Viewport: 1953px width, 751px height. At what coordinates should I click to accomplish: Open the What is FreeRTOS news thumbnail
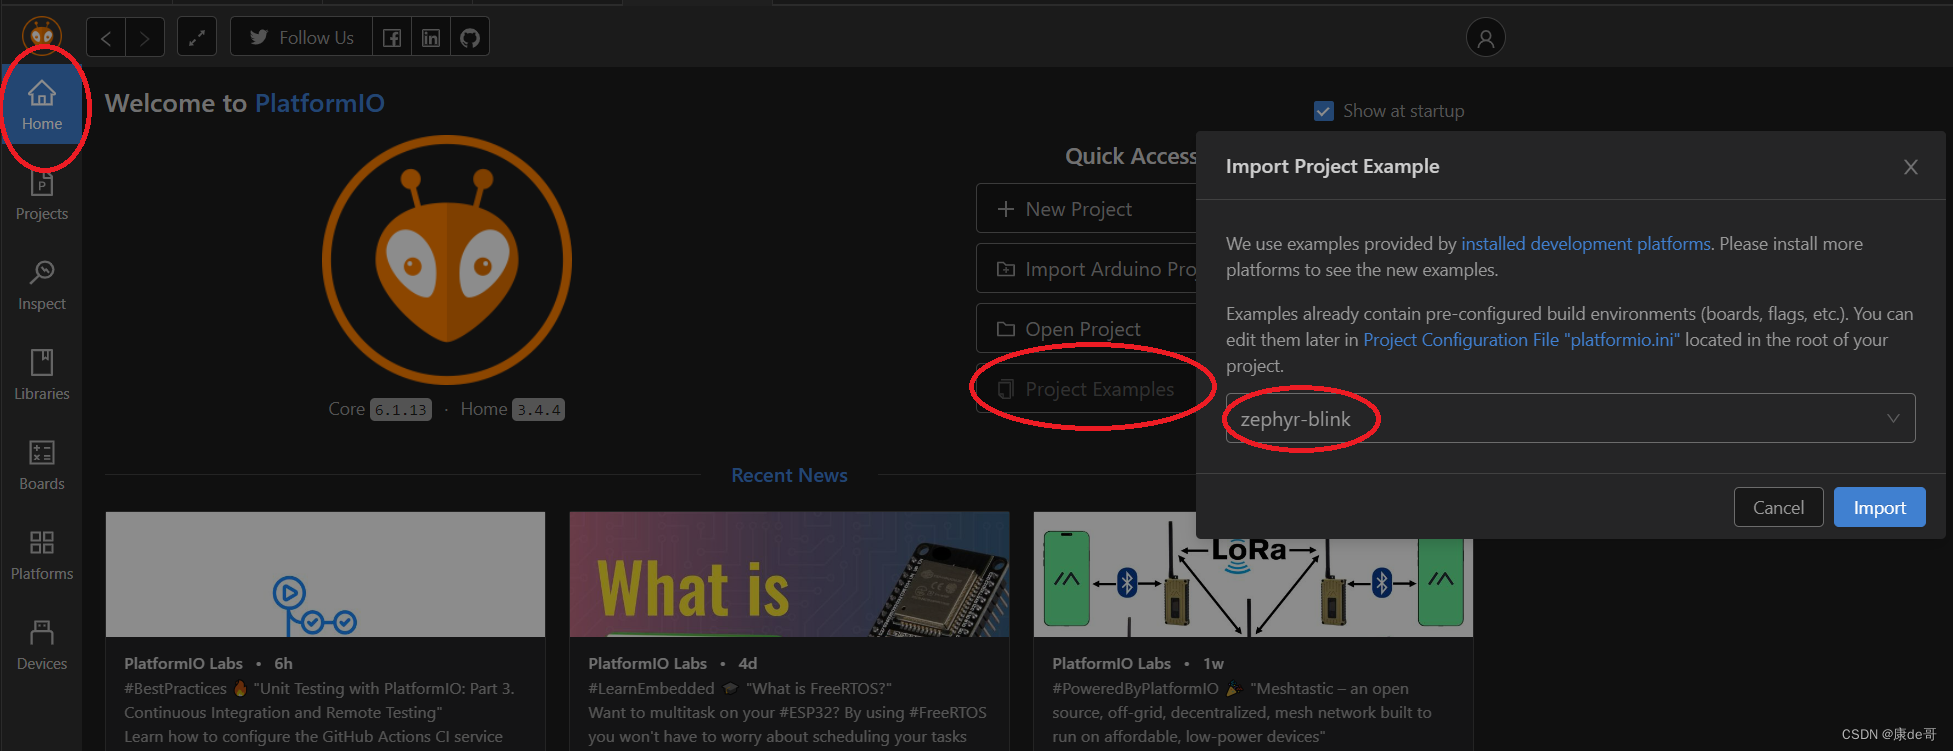789,574
